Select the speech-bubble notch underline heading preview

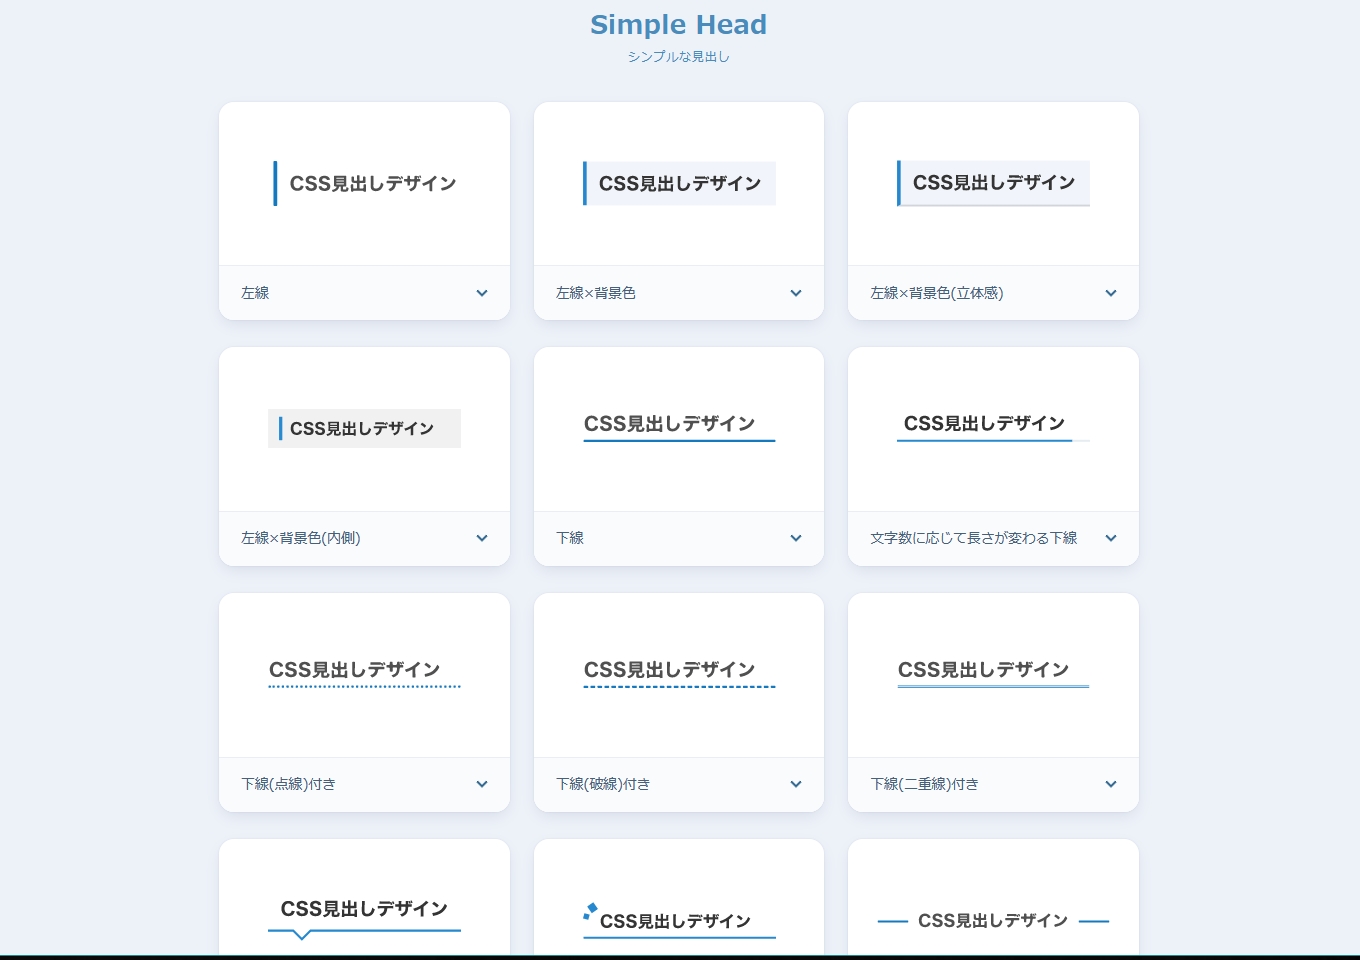[364, 918]
